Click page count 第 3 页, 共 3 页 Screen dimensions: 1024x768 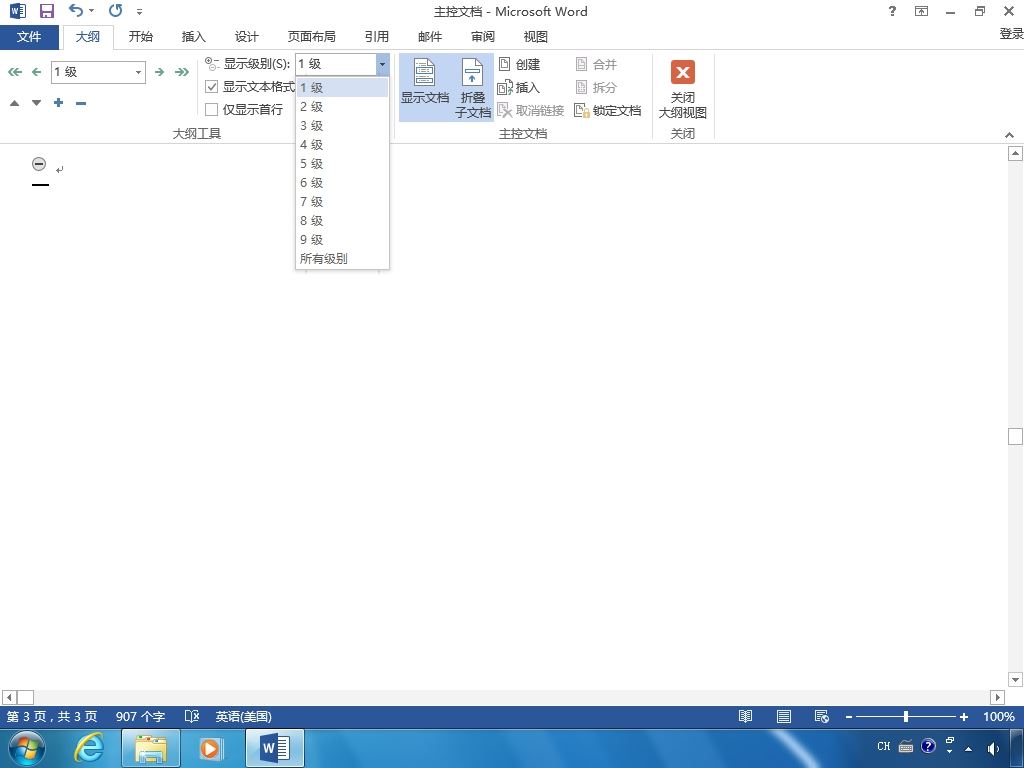coord(52,716)
